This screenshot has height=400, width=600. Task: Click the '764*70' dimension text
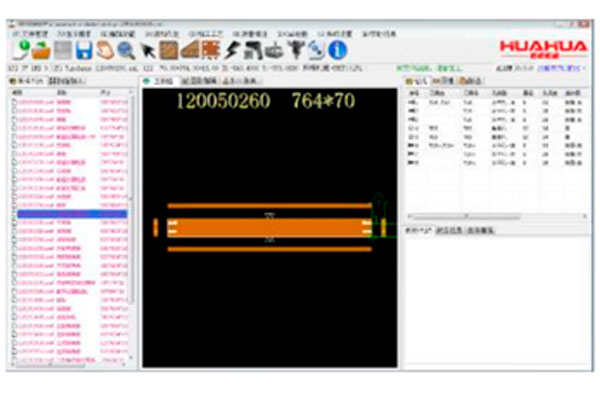point(323,101)
